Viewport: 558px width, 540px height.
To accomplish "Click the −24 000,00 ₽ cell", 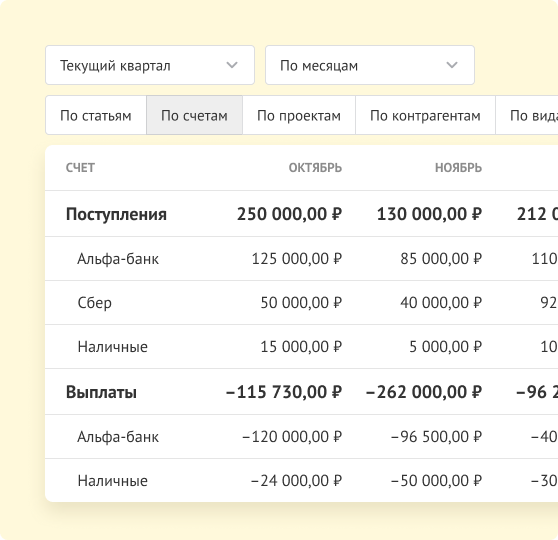I will (x=296, y=481).
